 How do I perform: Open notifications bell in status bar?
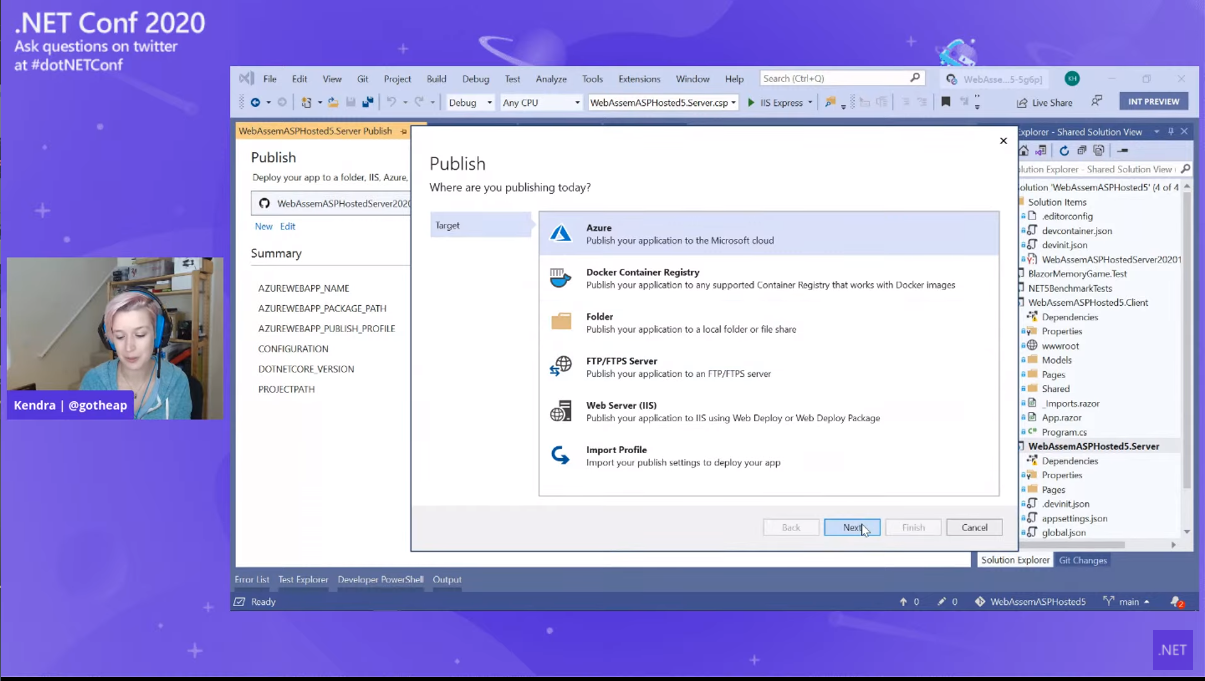(1177, 602)
